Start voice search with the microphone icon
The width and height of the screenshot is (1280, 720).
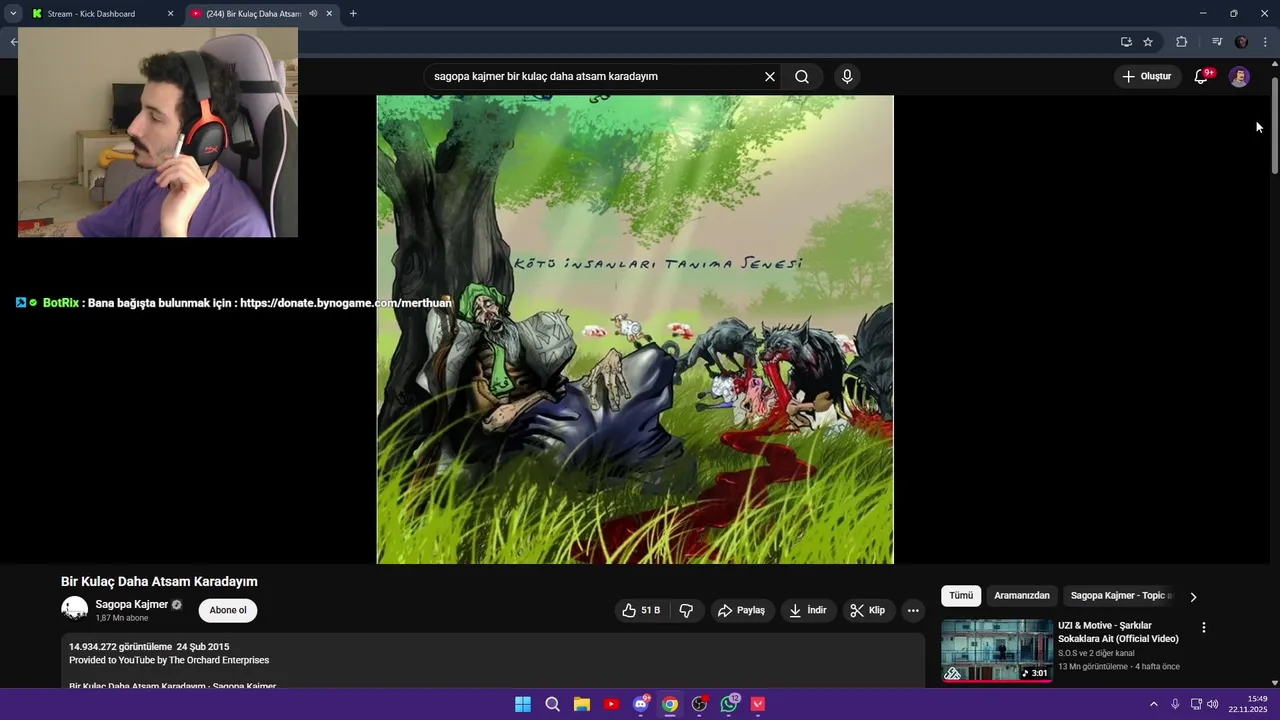click(x=847, y=76)
